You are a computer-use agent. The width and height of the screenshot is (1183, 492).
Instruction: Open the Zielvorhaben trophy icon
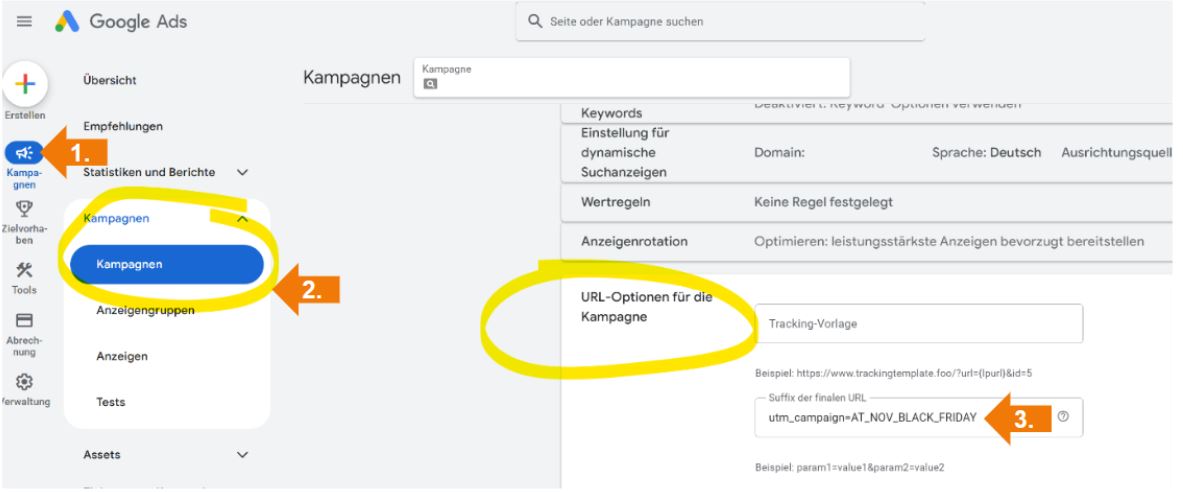click(x=24, y=208)
